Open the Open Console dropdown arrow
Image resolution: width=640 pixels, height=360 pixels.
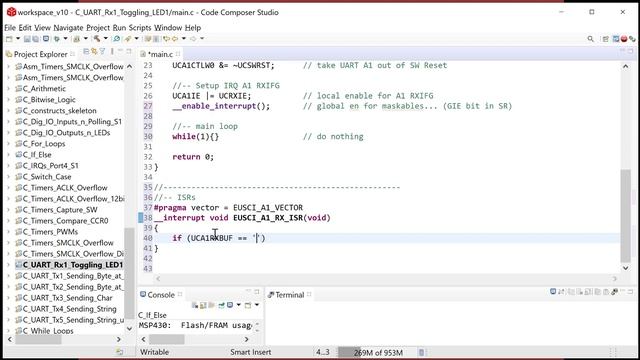(x=257, y=305)
